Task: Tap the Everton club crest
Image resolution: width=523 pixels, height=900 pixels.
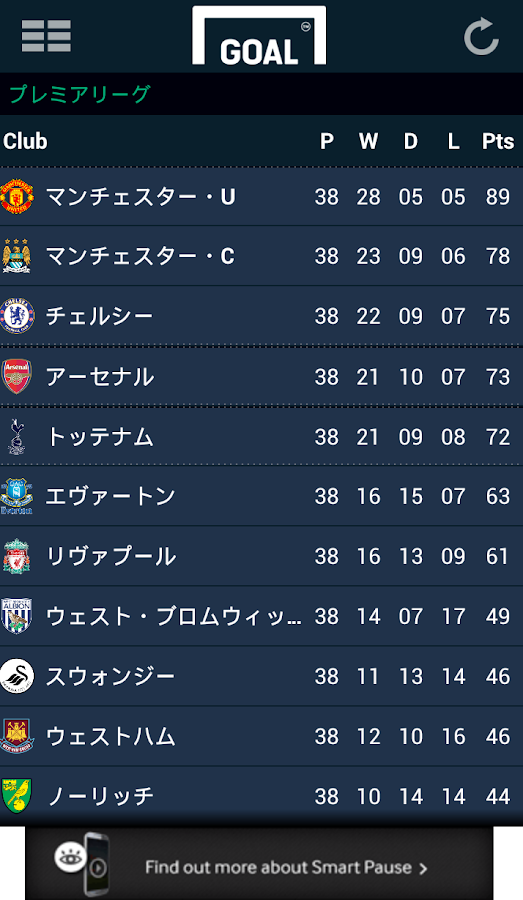Action: pyautogui.click(x=17, y=496)
